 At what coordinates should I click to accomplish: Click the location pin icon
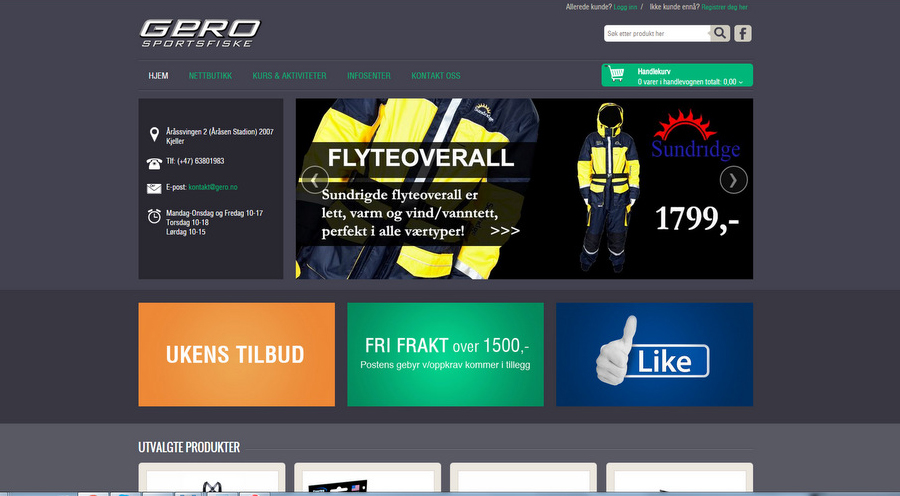tap(154, 134)
